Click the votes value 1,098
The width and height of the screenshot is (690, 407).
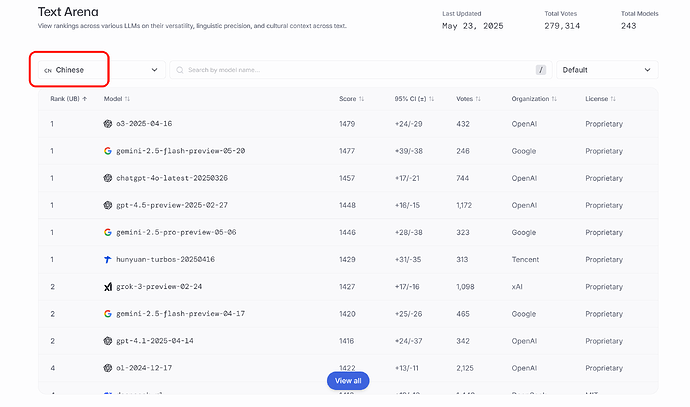[x=465, y=287]
